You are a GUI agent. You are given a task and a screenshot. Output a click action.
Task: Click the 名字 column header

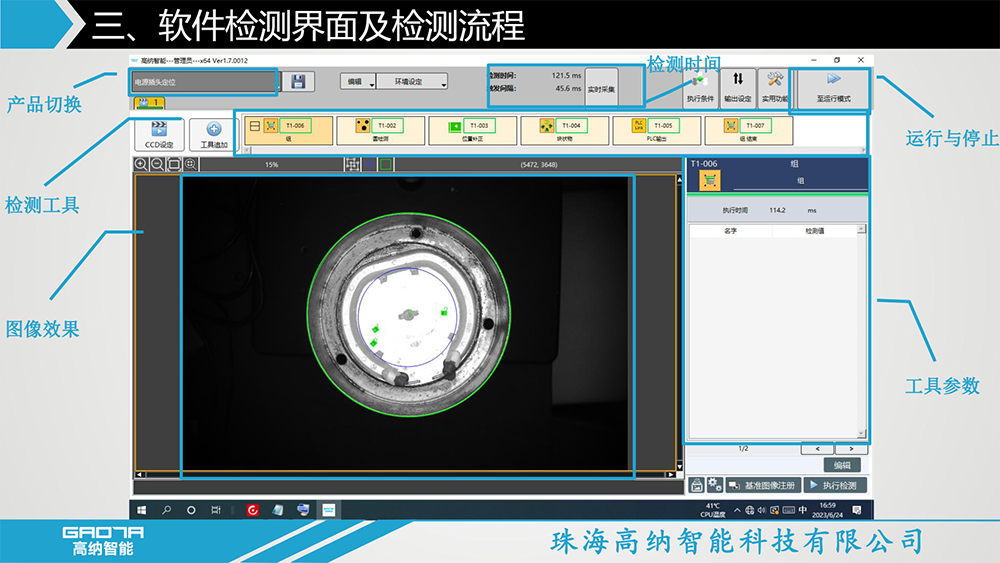731,231
